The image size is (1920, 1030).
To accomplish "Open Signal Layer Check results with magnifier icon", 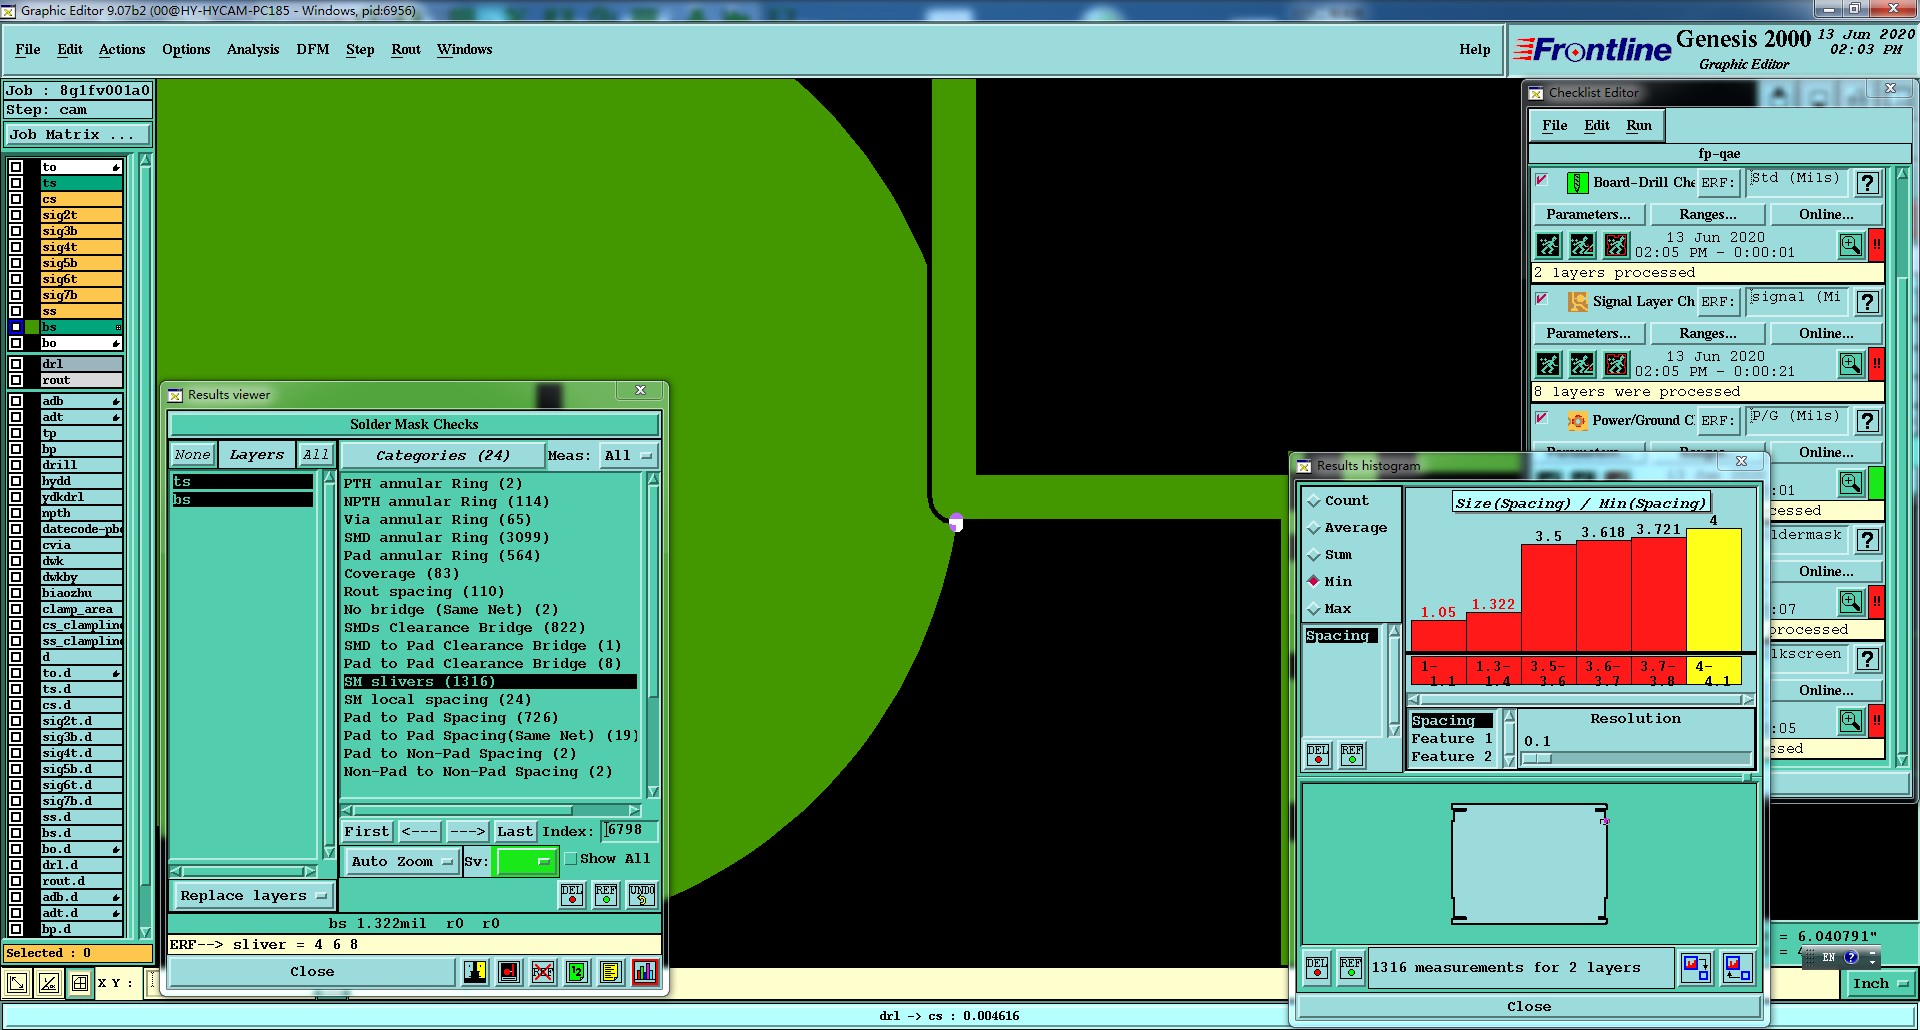I will [x=1851, y=363].
